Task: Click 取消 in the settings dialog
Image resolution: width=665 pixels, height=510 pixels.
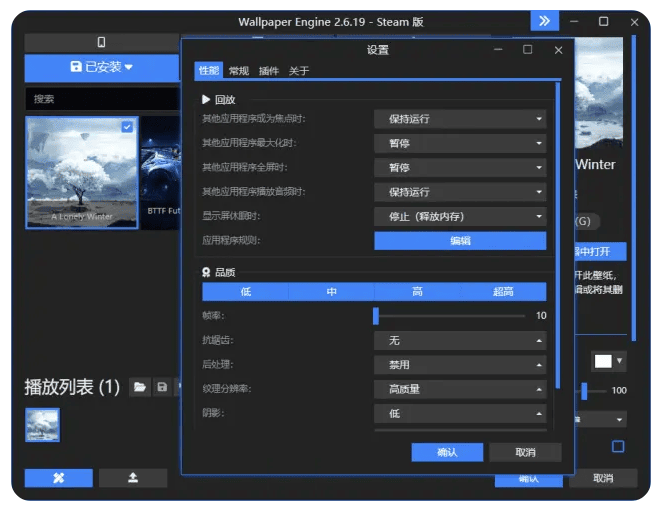Action: point(525,452)
